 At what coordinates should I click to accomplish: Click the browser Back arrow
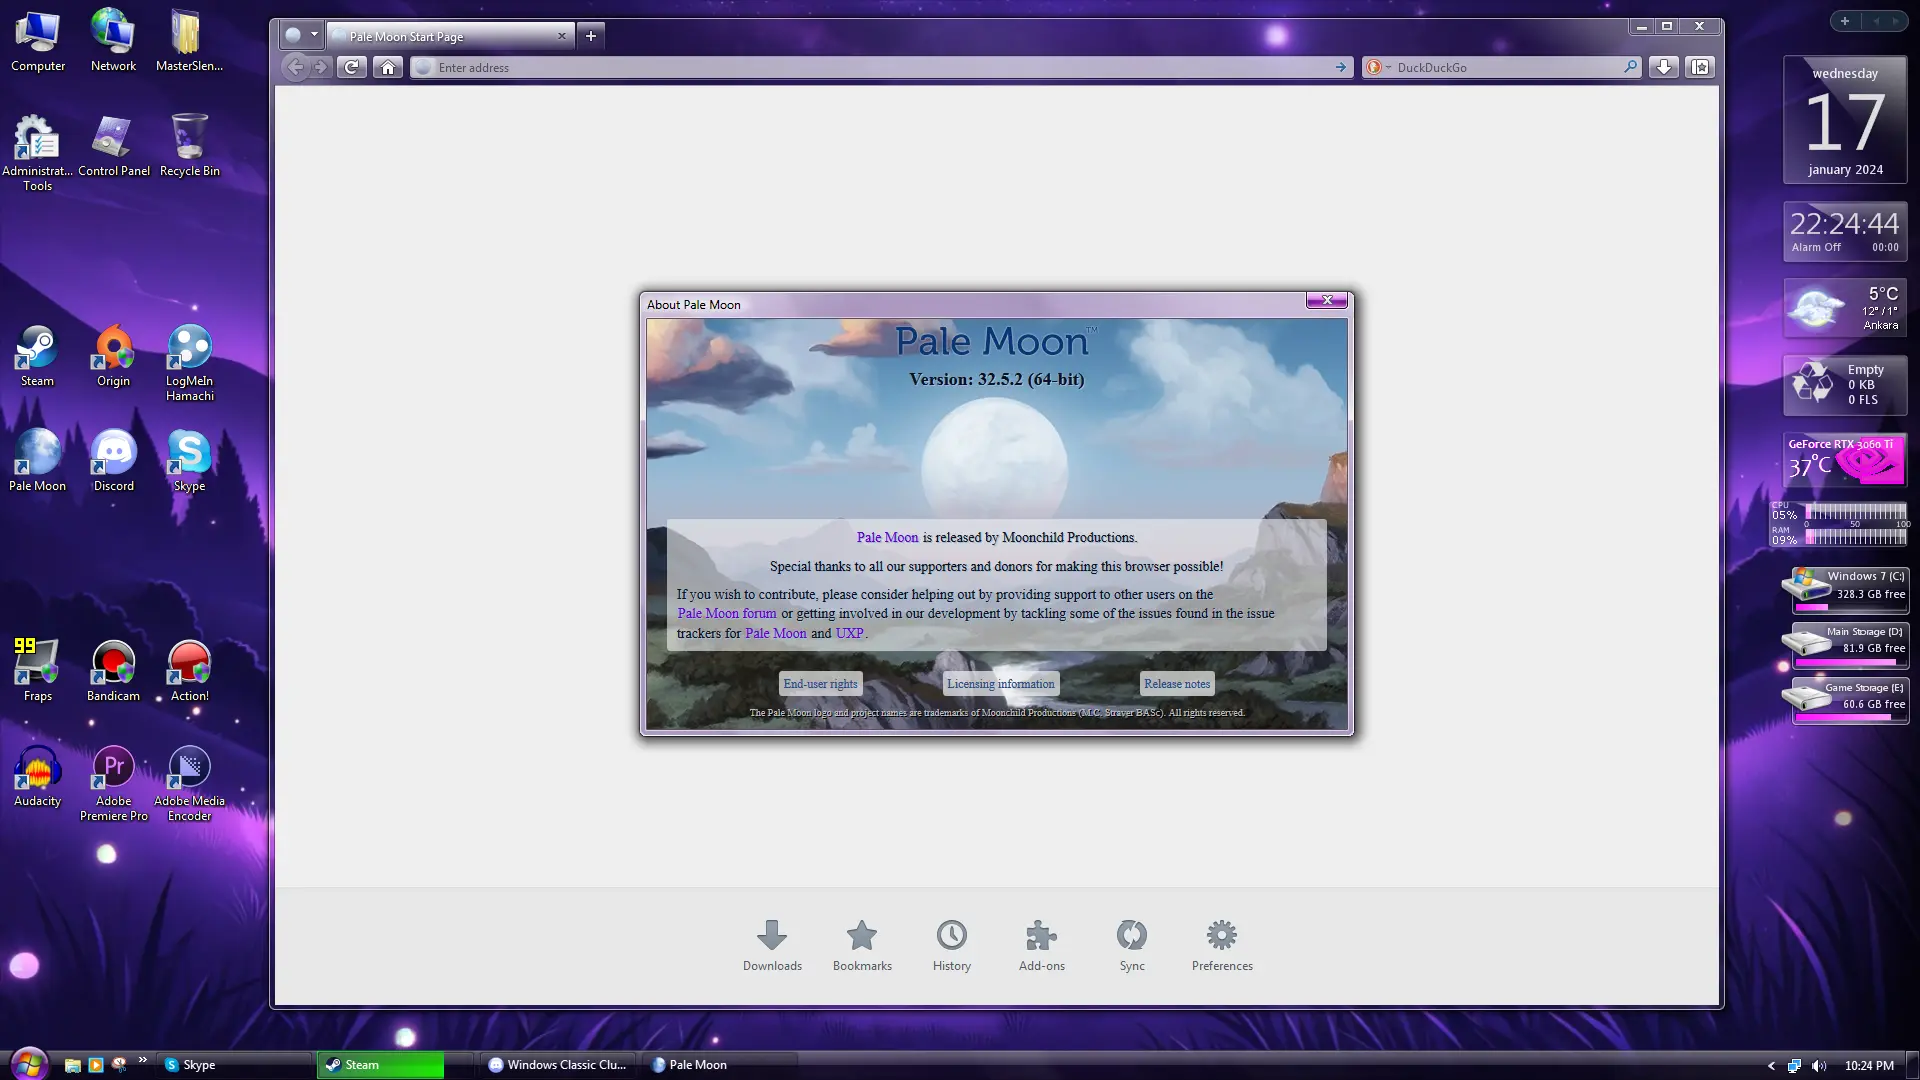[x=295, y=67]
